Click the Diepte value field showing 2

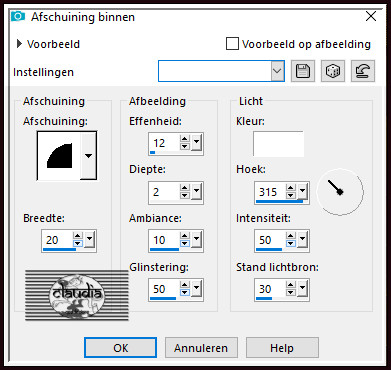tap(165, 192)
